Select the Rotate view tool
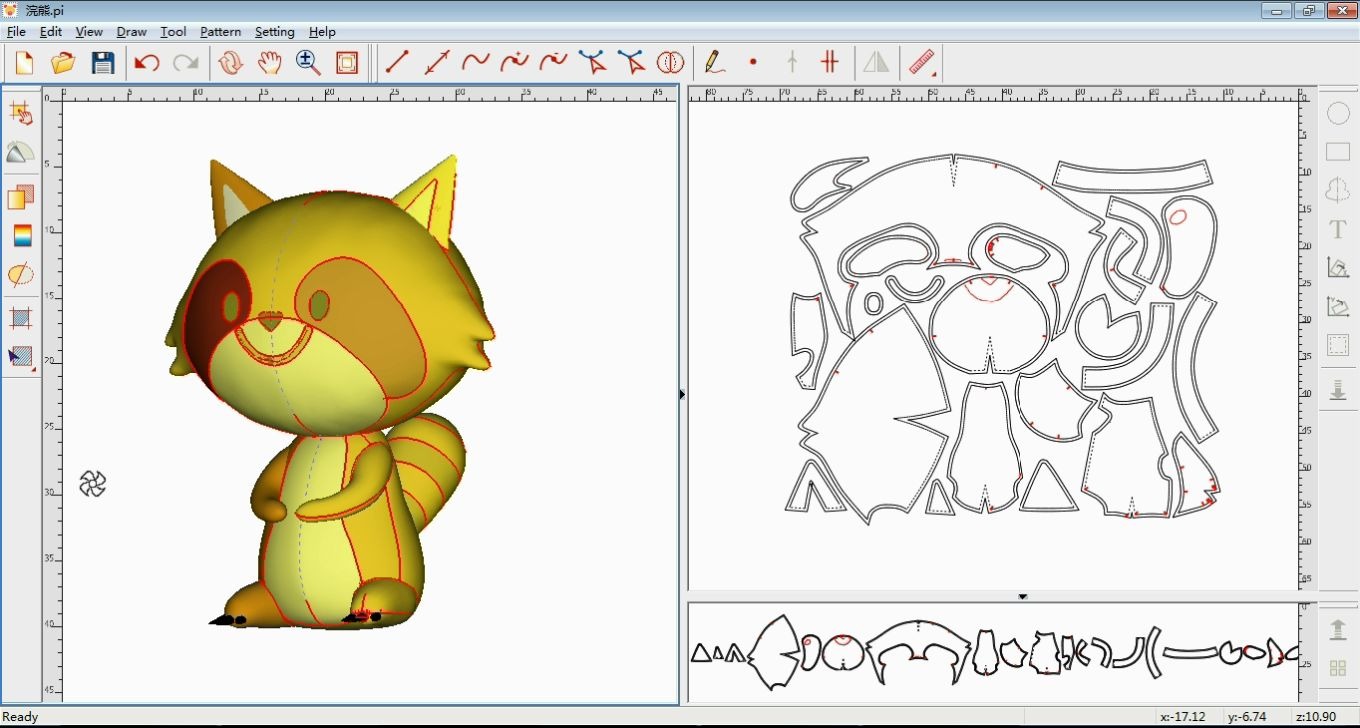This screenshot has height=728, width=1360. coord(230,63)
